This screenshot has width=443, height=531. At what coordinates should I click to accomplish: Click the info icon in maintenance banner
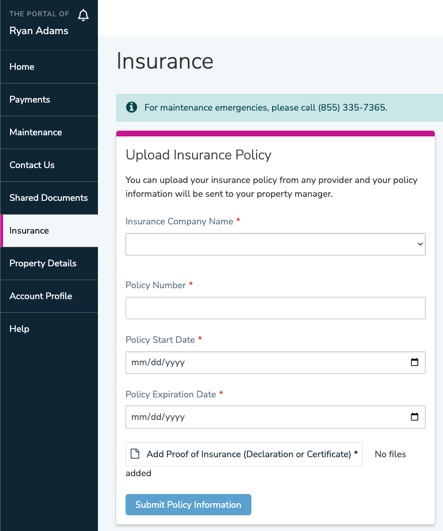131,107
